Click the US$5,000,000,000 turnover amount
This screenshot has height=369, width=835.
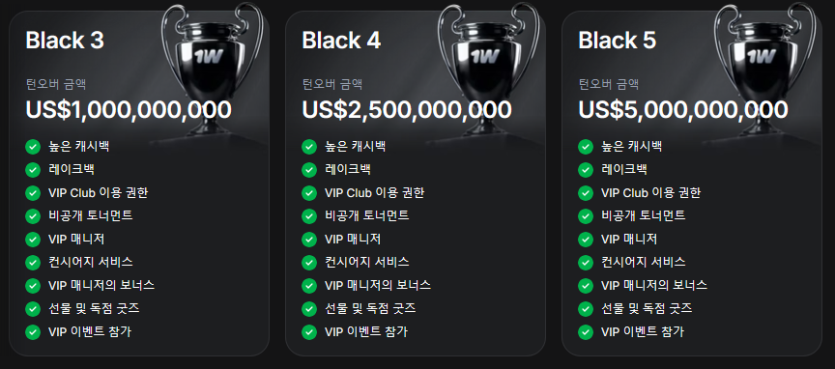point(683,110)
